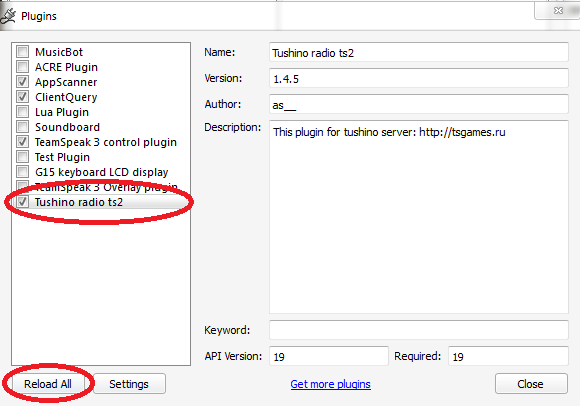
Task: Tick the Lua Plugin checkbox
Action: pos(23,112)
